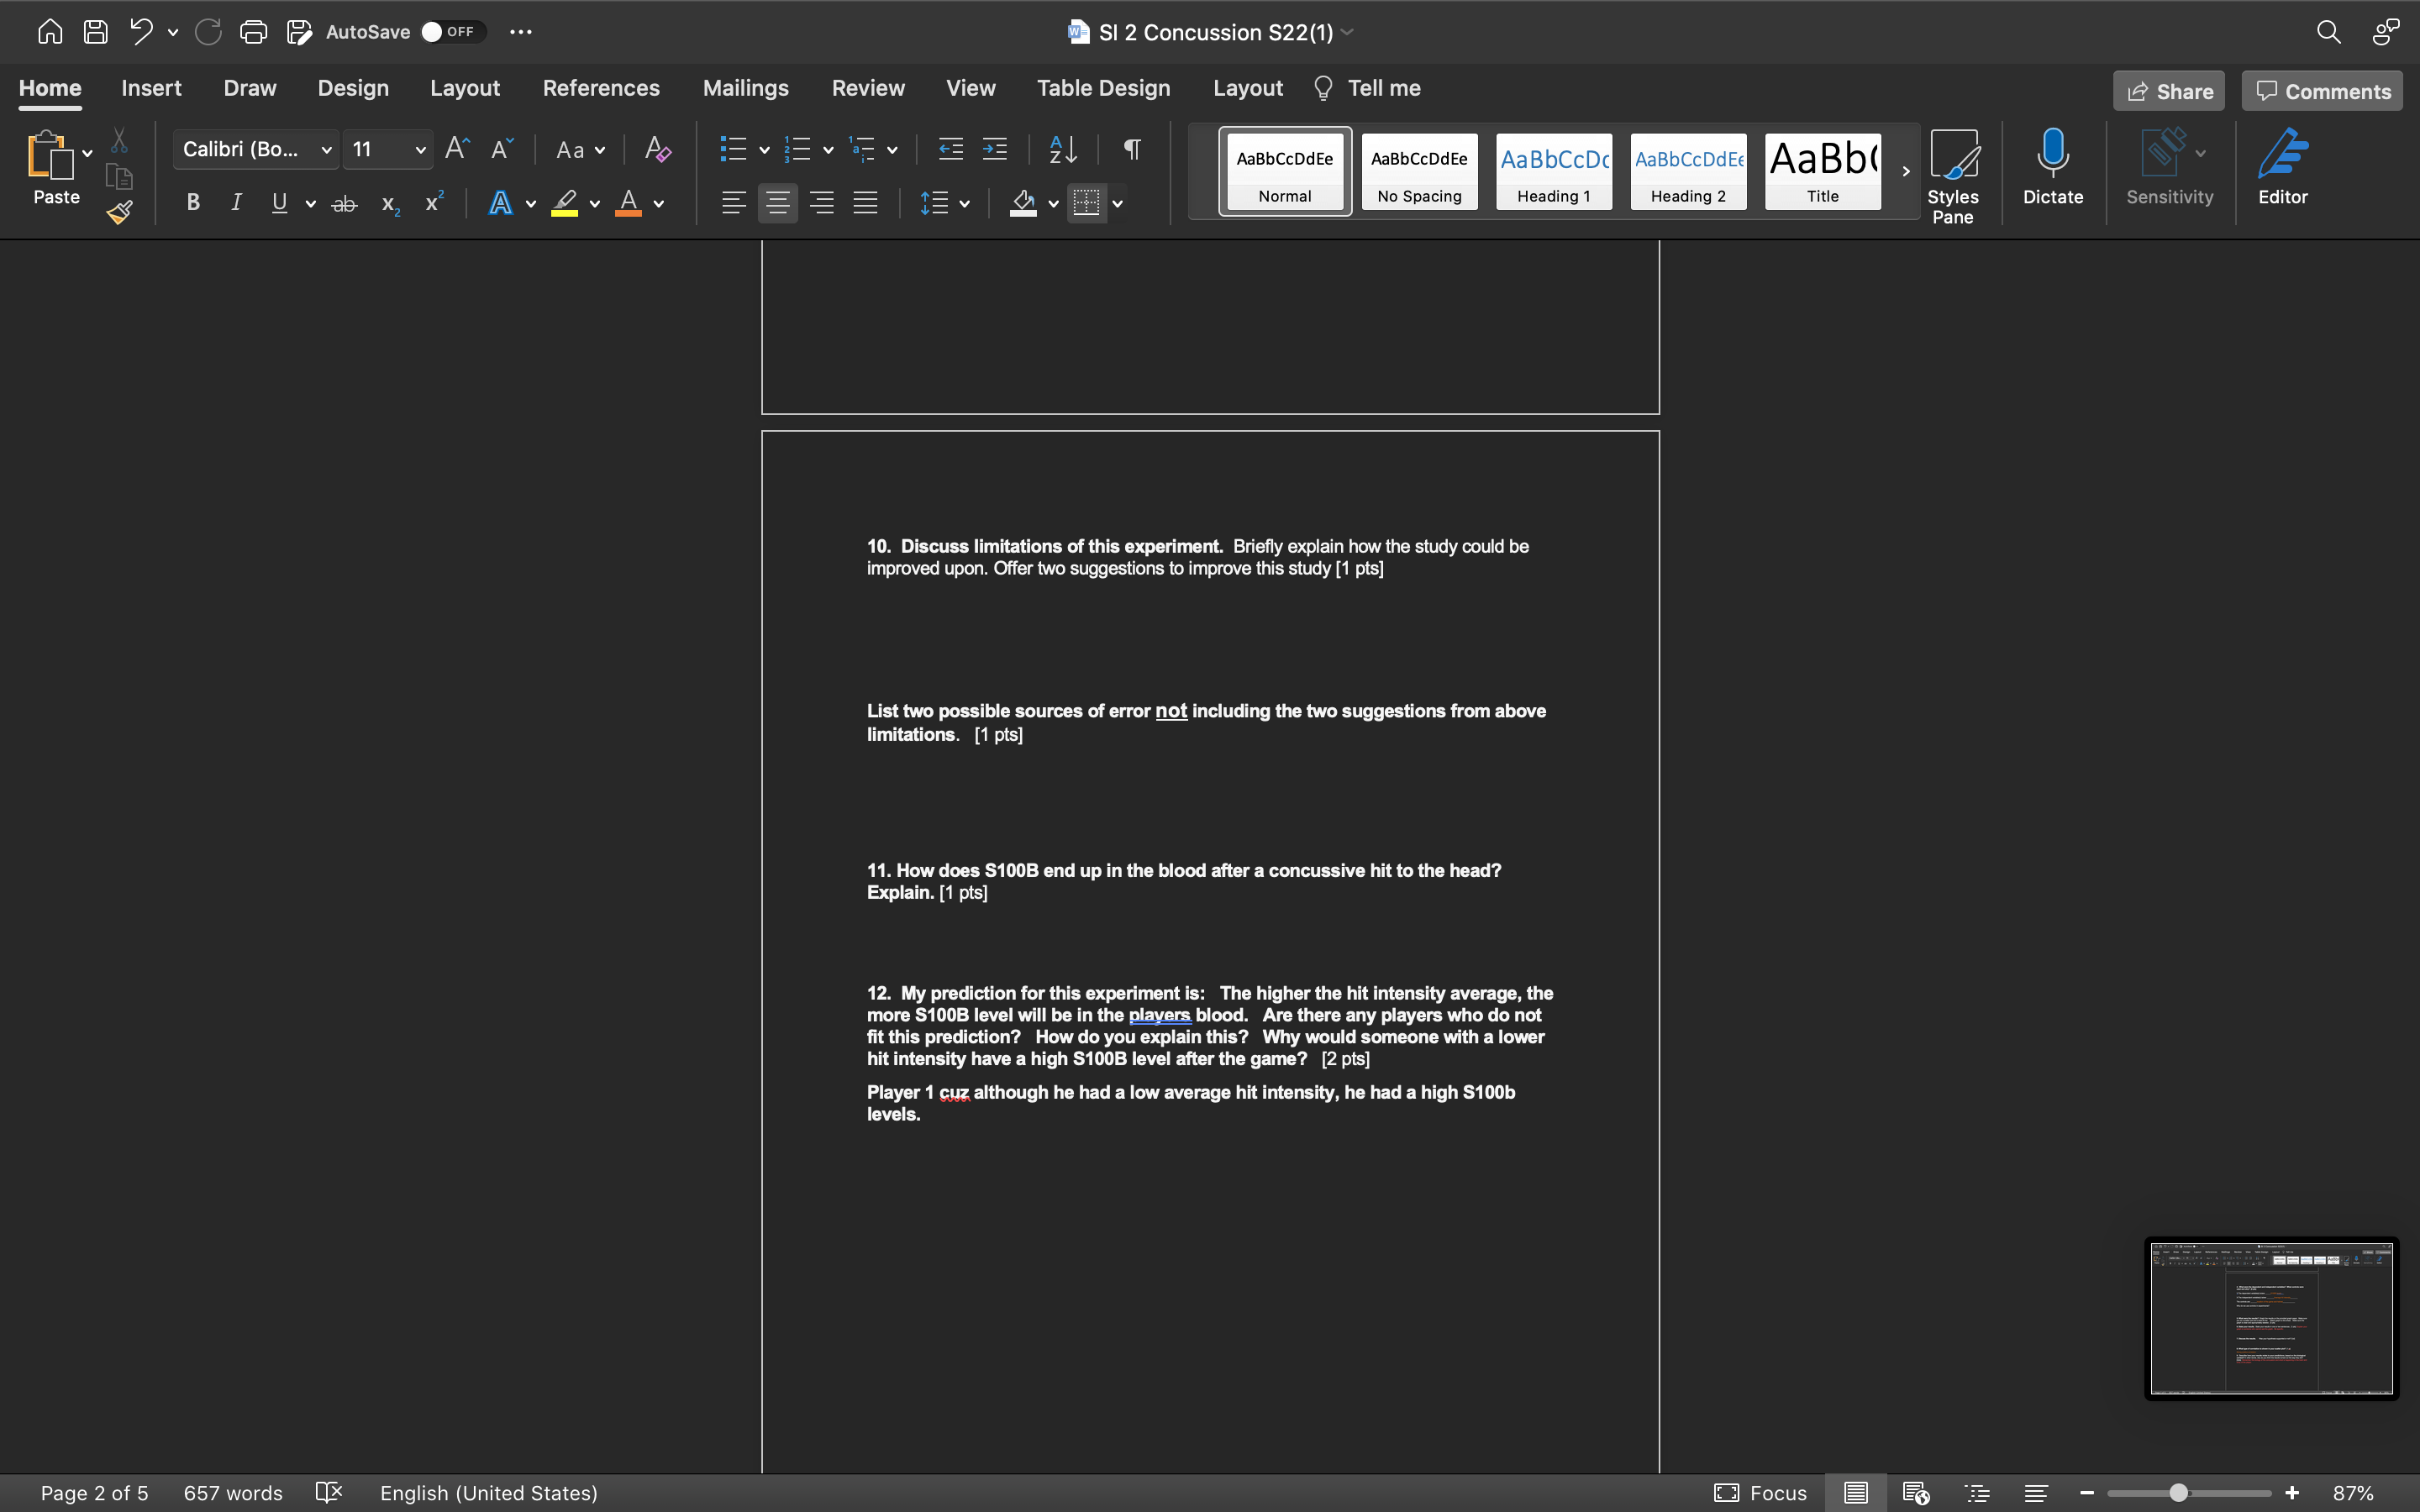Click the Format Painter brush icon
This screenshot has width=2420, height=1512.
pos(120,212)
